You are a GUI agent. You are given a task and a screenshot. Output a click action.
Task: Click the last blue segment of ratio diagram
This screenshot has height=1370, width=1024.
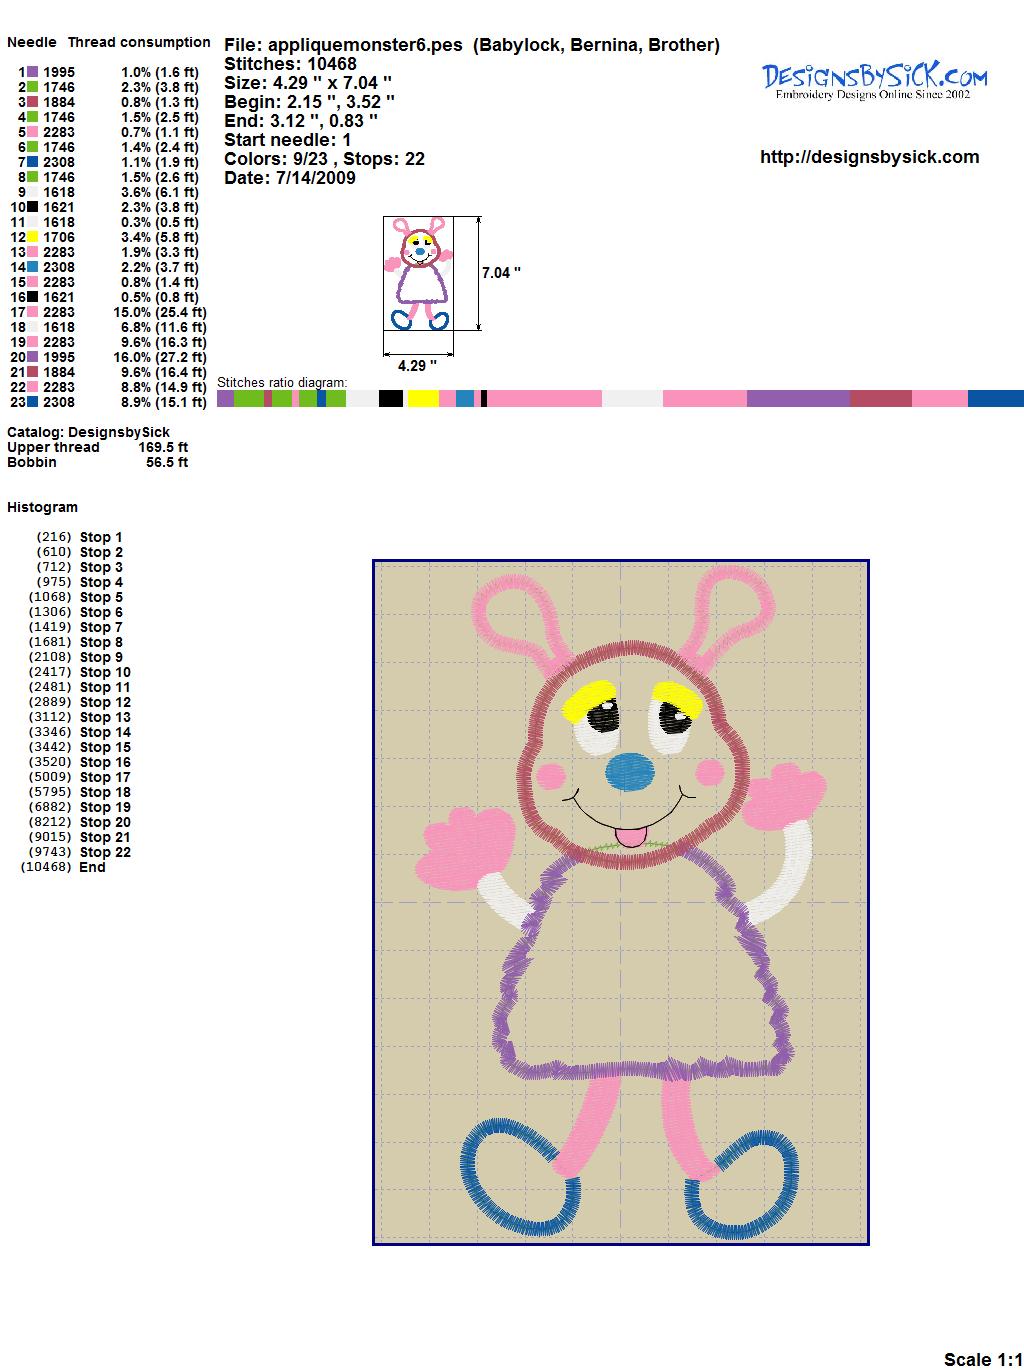coord(995,399)
